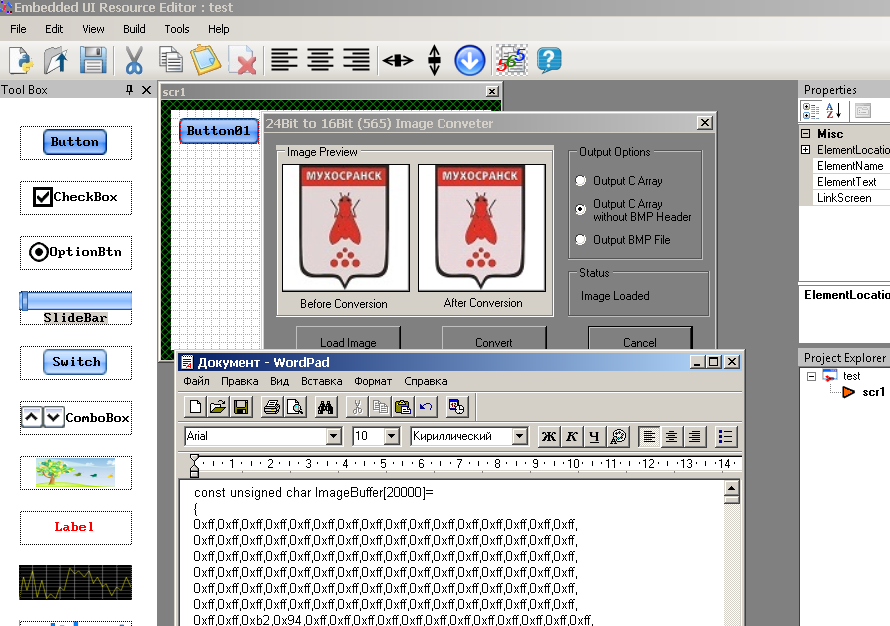The height and width of the screenshot is (626, 890).
Task: Click the Load Image button
Action: click(x=348, y=338)
